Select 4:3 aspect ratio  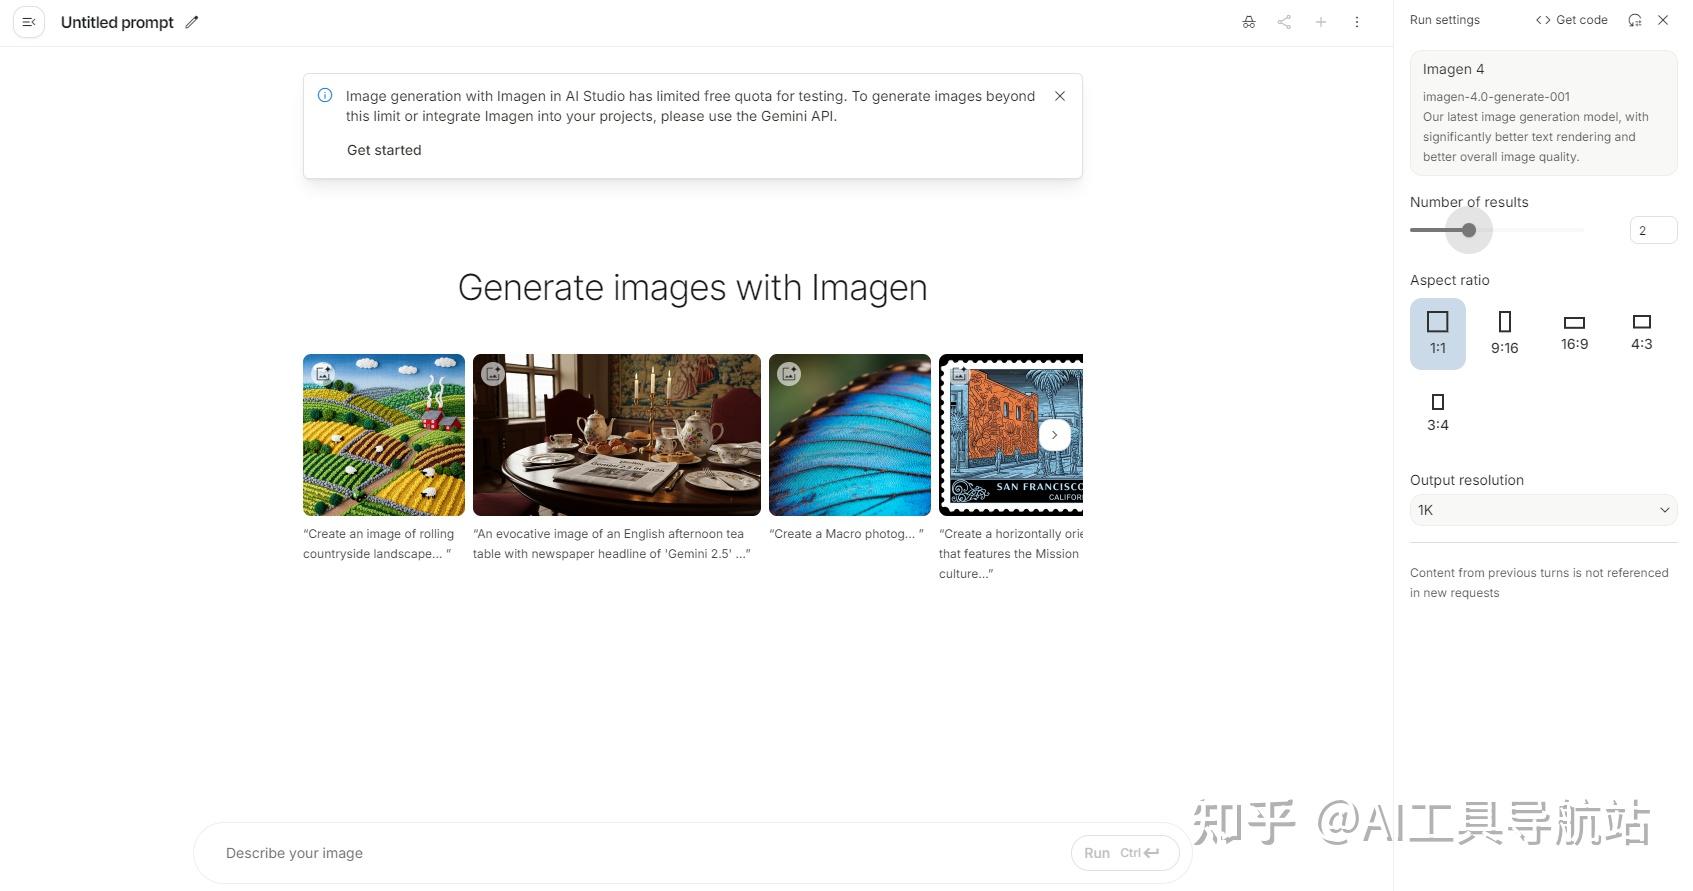coord(1642,333)
